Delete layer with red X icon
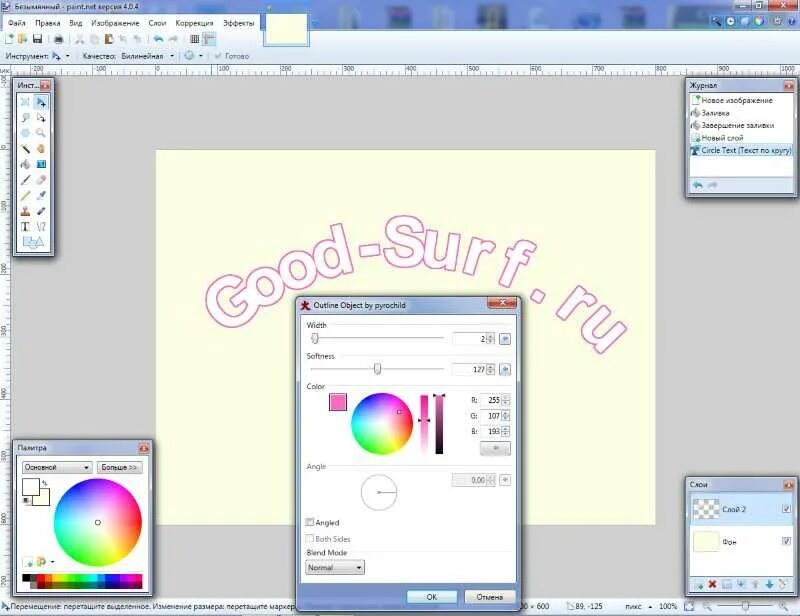The image size is (800, 616). (x=712, y=584)
